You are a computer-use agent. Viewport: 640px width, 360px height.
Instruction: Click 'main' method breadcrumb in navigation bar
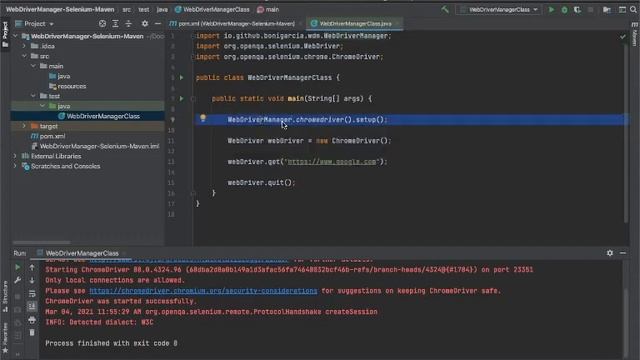[x=268, y=9]
